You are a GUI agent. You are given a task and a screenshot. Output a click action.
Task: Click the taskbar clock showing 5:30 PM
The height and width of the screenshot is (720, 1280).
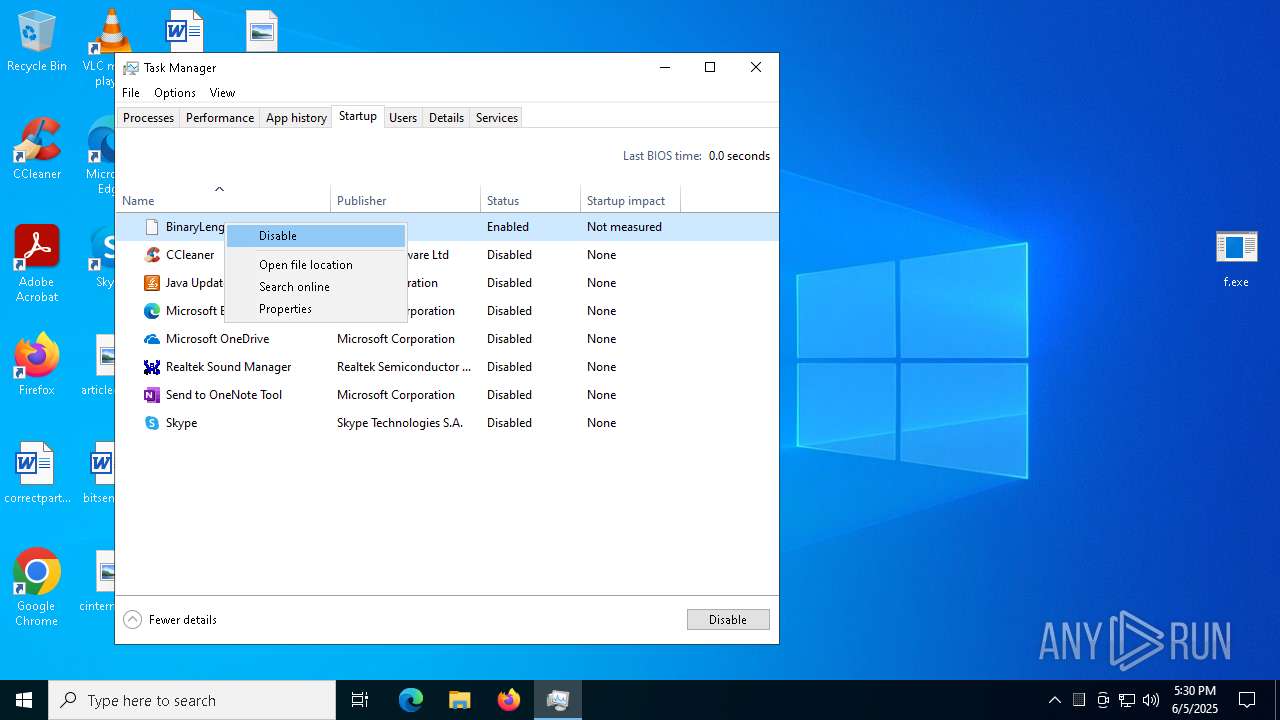coord(1195,700)
